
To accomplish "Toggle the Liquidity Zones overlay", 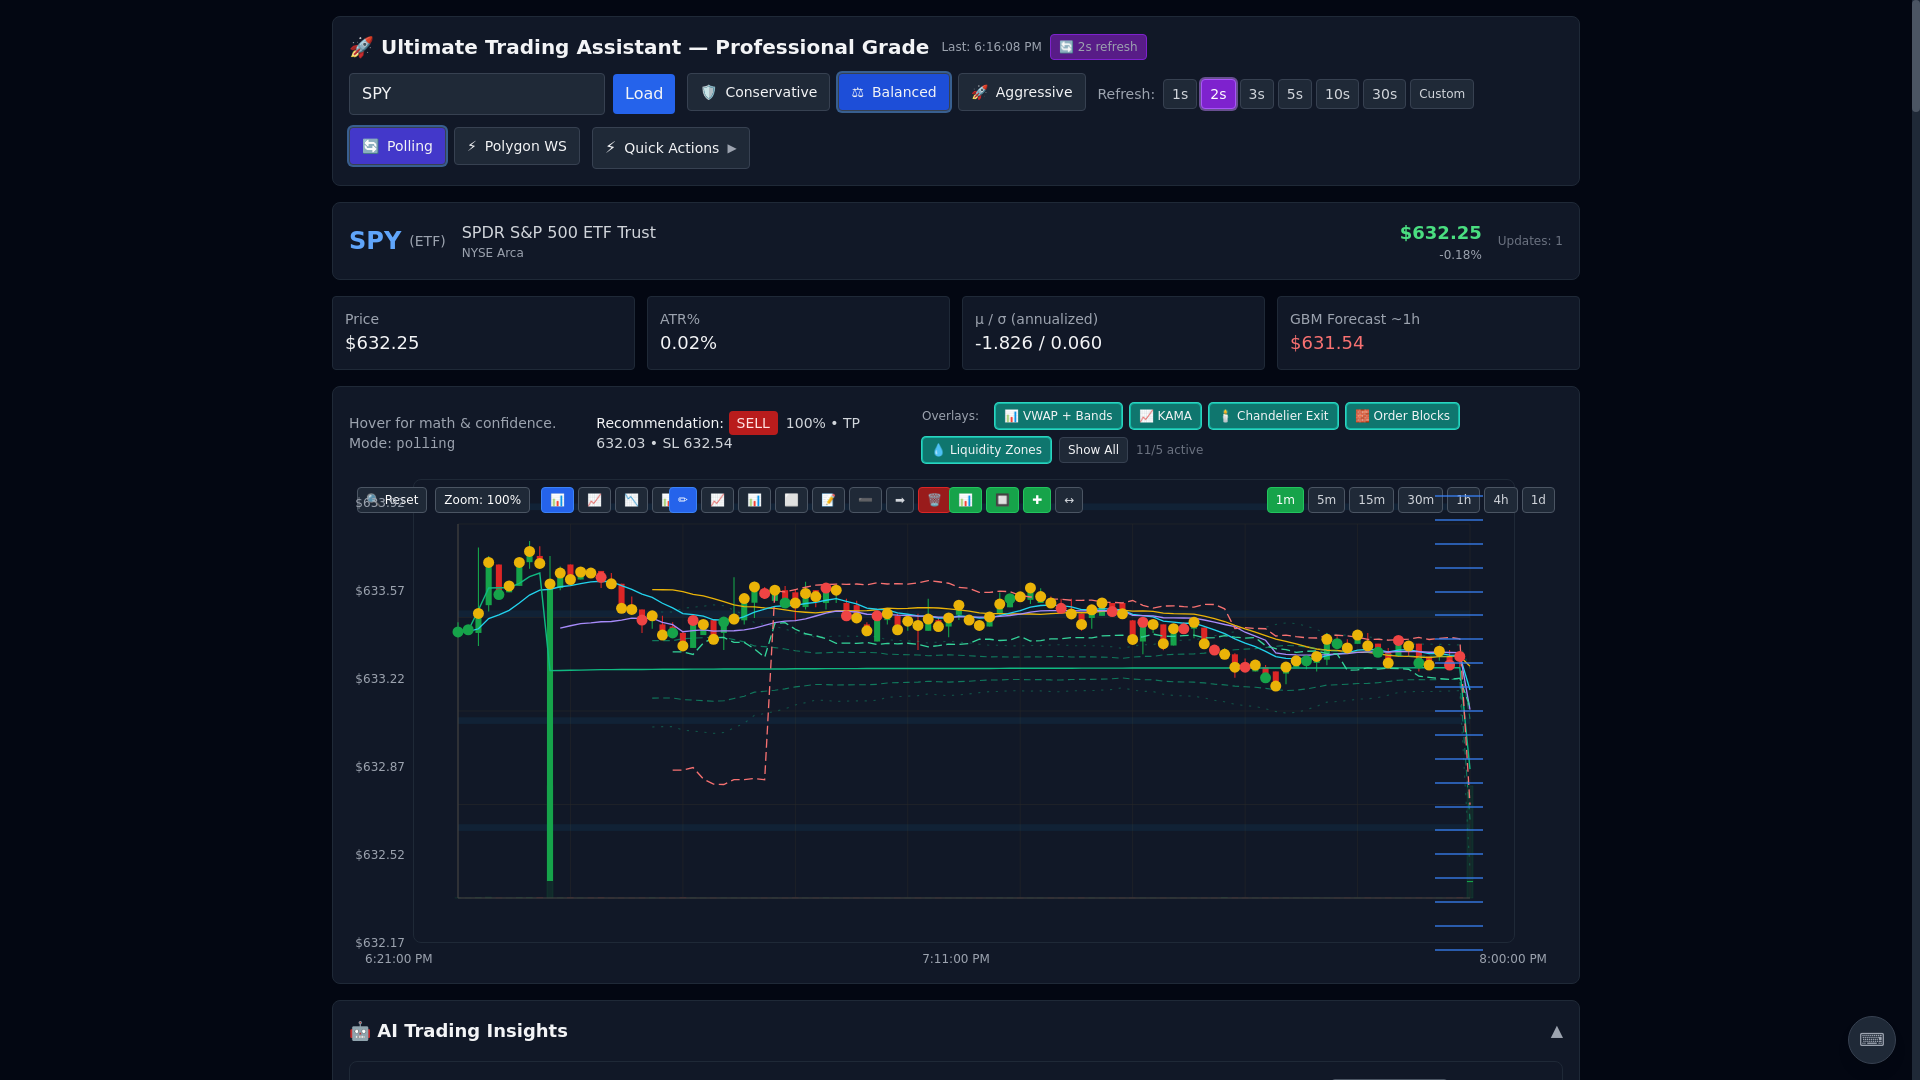I will (x=986, y=450).
